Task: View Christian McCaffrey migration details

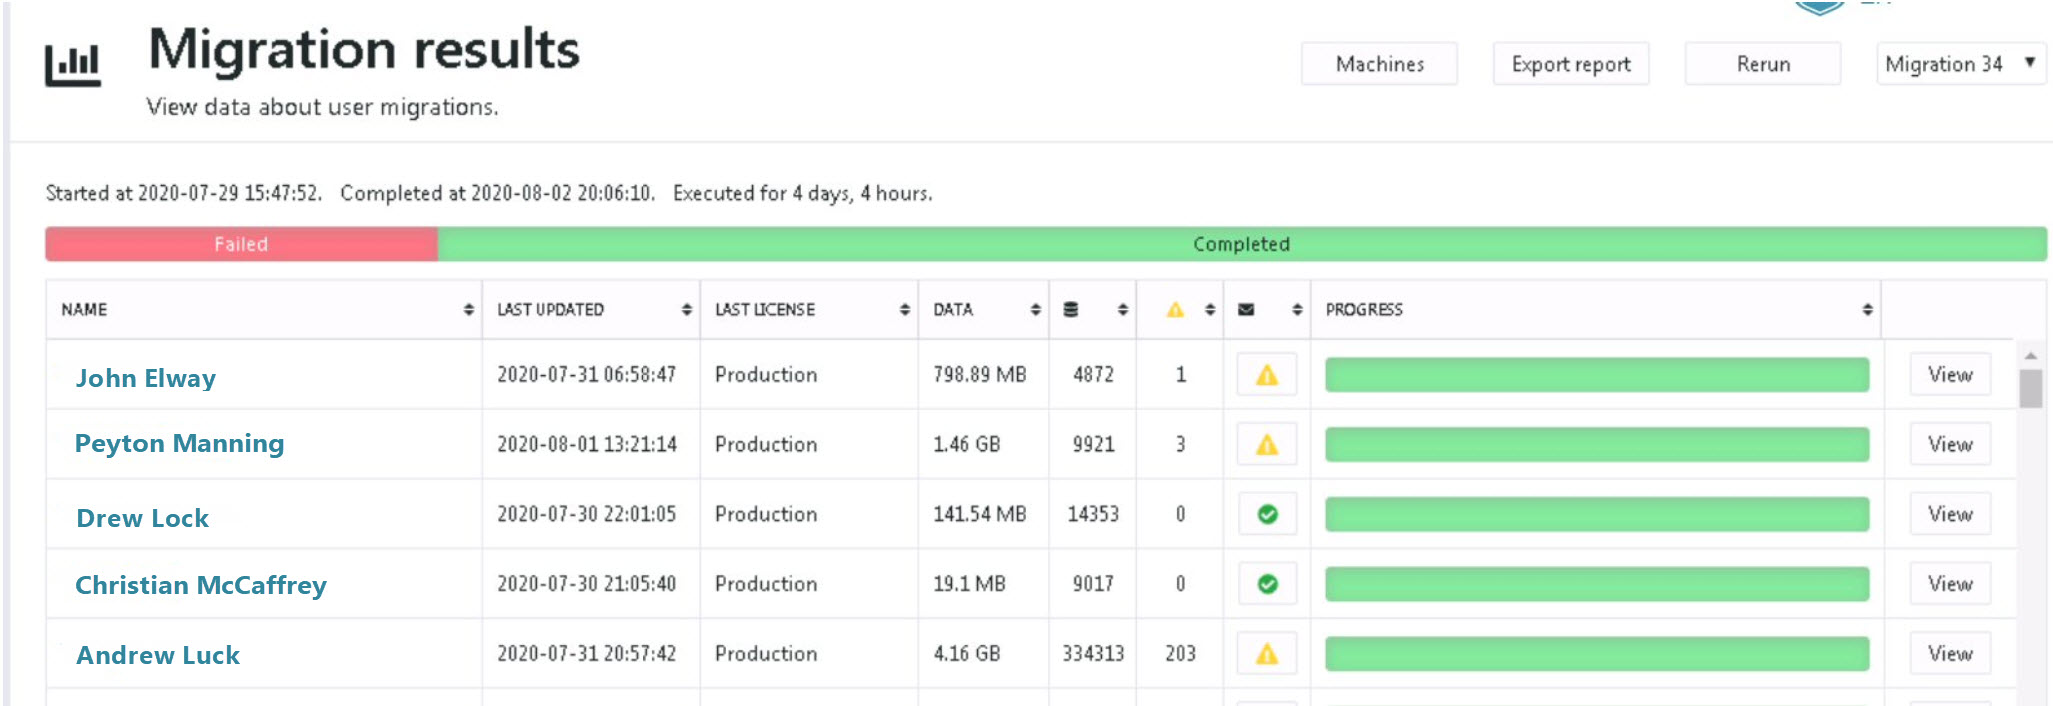Action: 1950,584
